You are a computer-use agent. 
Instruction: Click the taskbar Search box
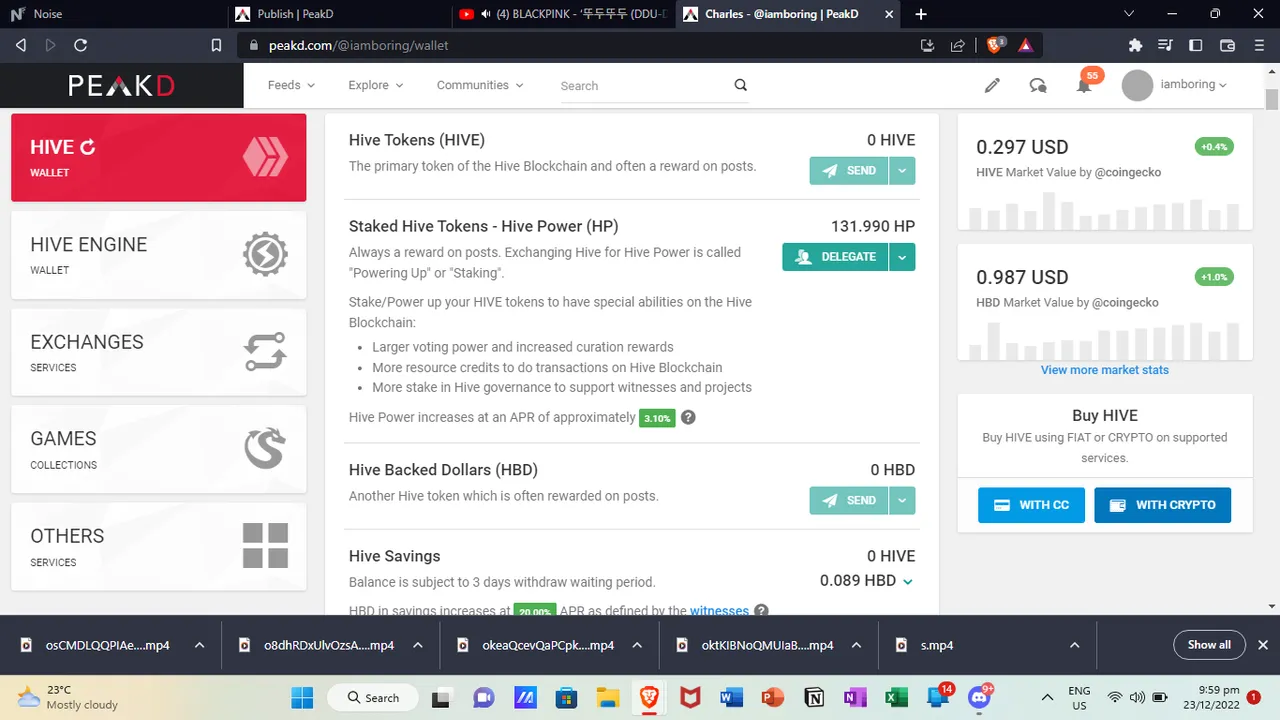click(x=374, y=697)
